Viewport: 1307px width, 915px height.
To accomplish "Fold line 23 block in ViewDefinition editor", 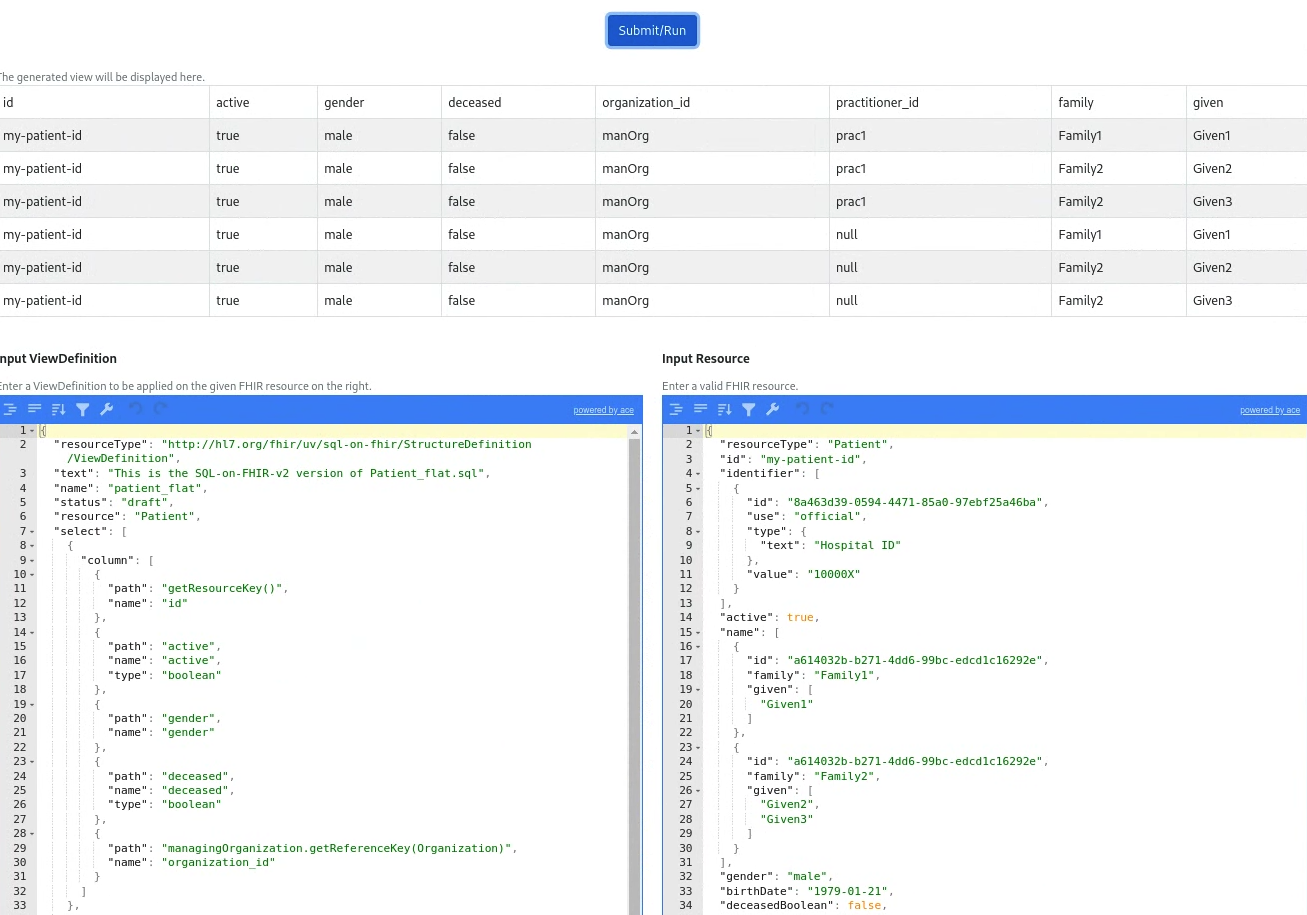I will [x=32, y=761].
